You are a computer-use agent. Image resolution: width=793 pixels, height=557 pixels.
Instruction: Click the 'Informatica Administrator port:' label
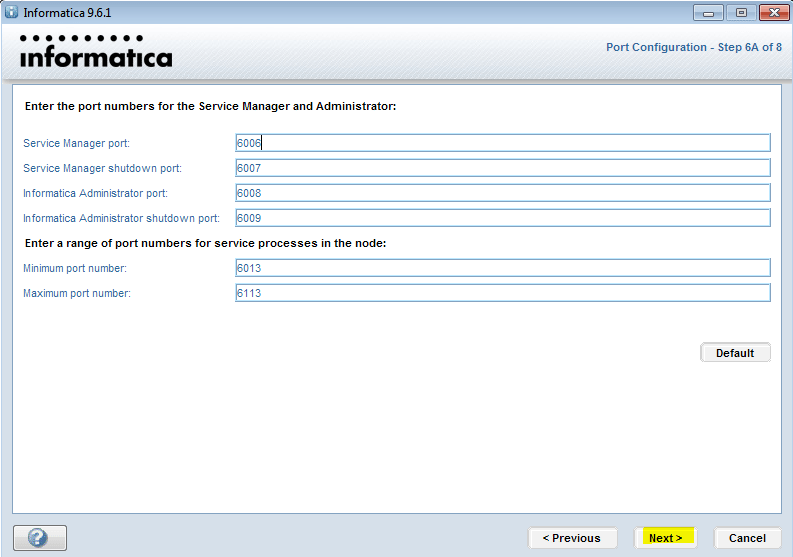click(x=95, y=193)
